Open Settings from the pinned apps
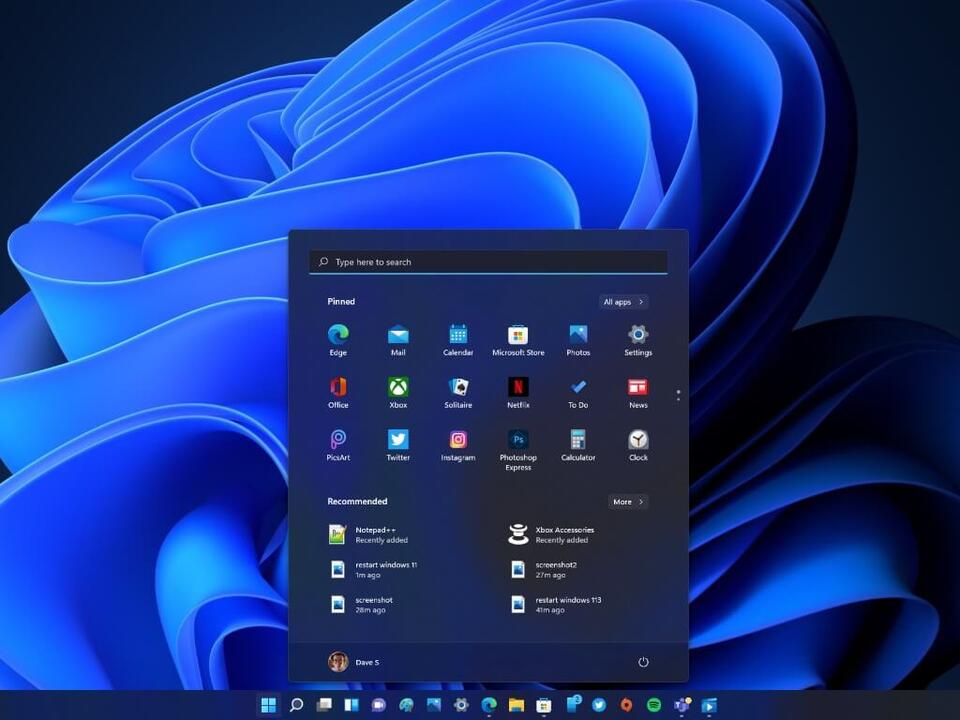Image resolution: width=960 pixels, height=720 pixels. 638,340
